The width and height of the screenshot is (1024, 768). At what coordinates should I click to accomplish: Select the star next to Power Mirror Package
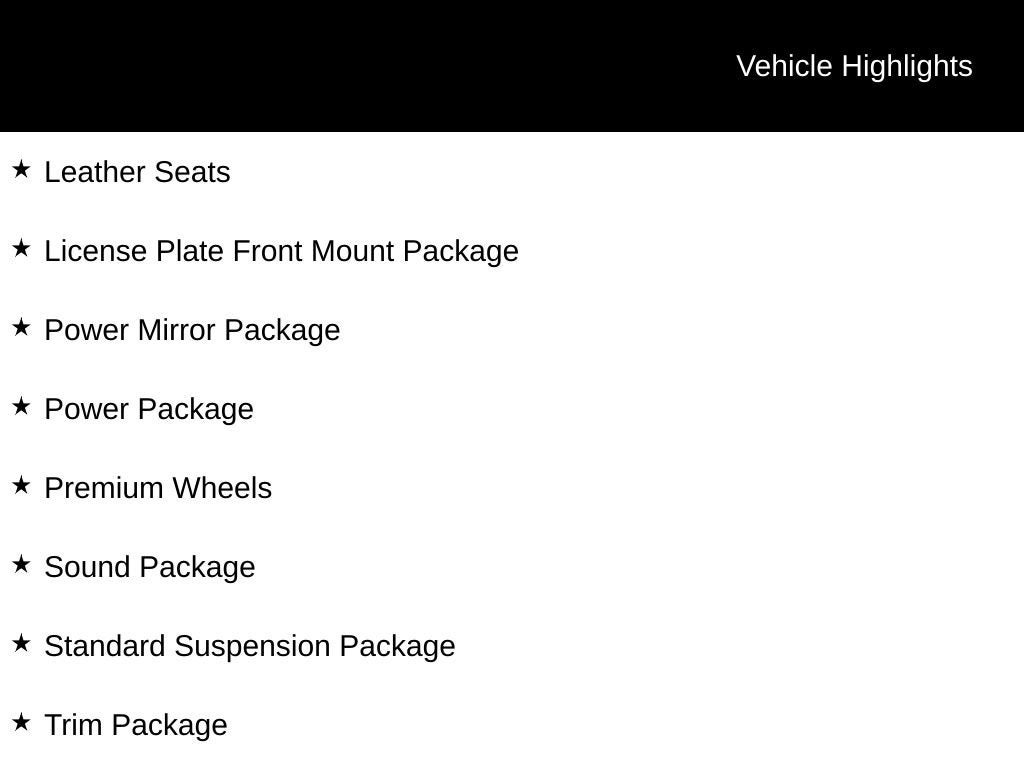[x=21, y=327]
